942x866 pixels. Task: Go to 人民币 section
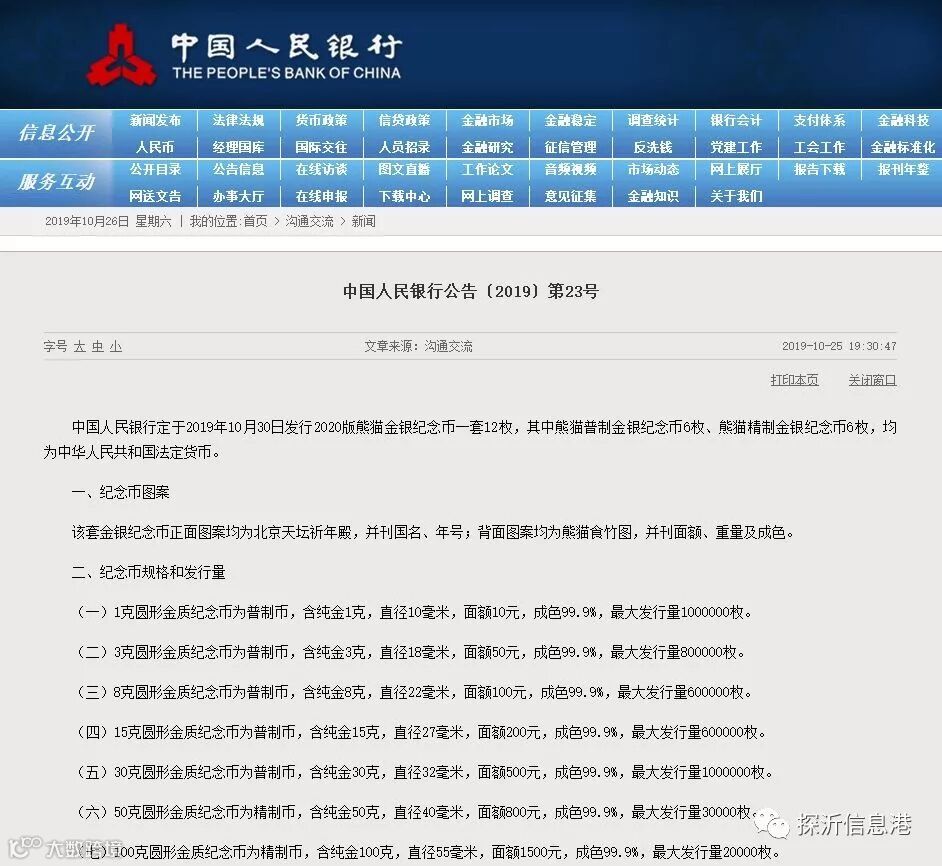point(155,147)
